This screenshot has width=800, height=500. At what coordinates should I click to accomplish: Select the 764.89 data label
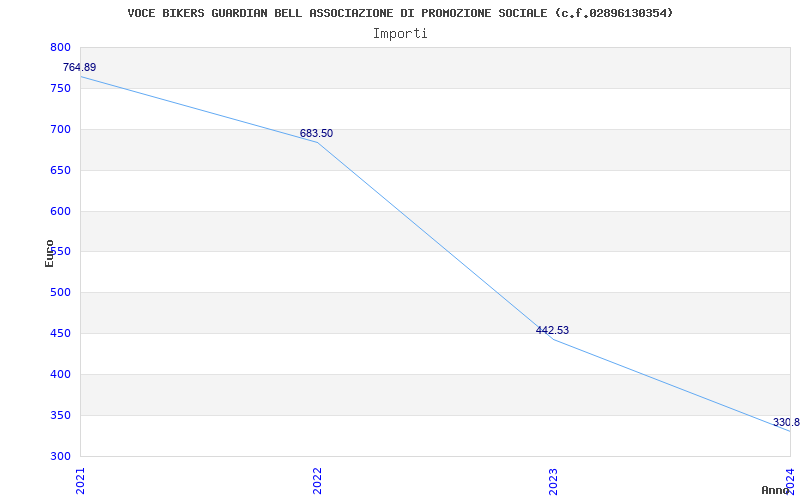point(80,67)
